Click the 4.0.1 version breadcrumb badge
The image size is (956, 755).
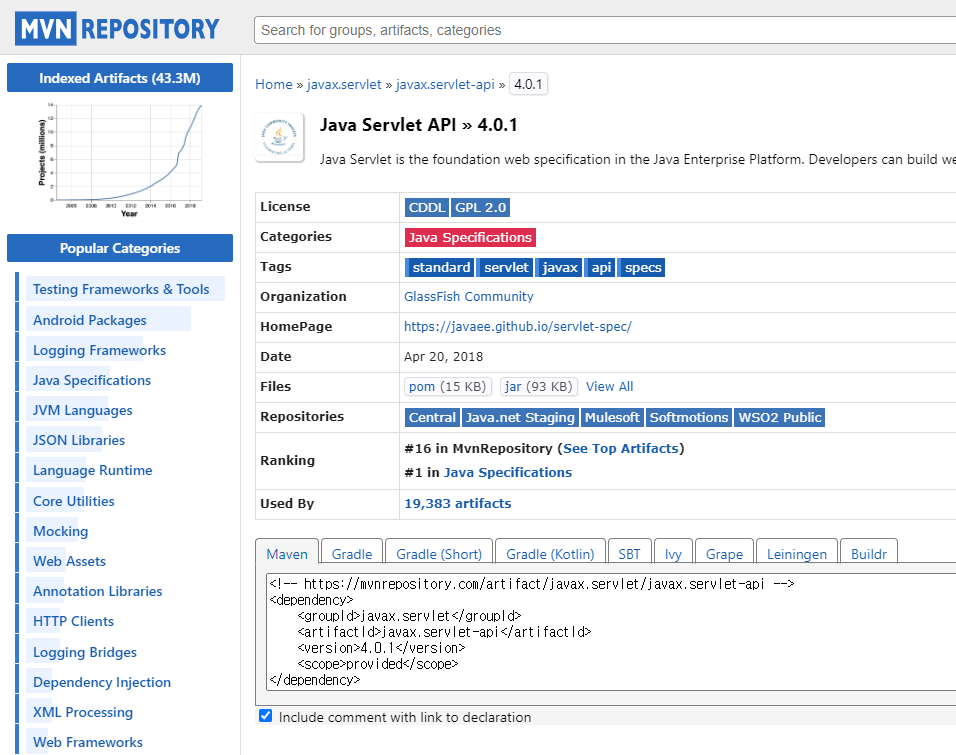(x=528, y=84)
